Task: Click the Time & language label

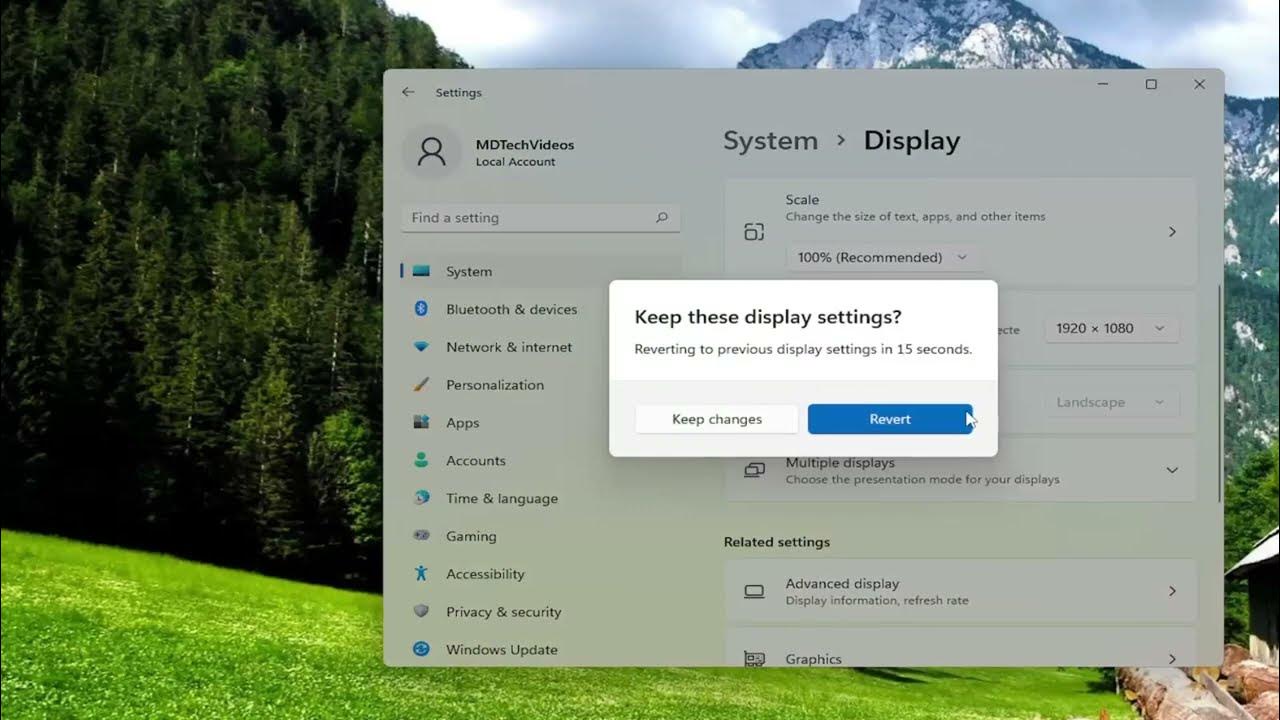Action: tap(502, 498)
